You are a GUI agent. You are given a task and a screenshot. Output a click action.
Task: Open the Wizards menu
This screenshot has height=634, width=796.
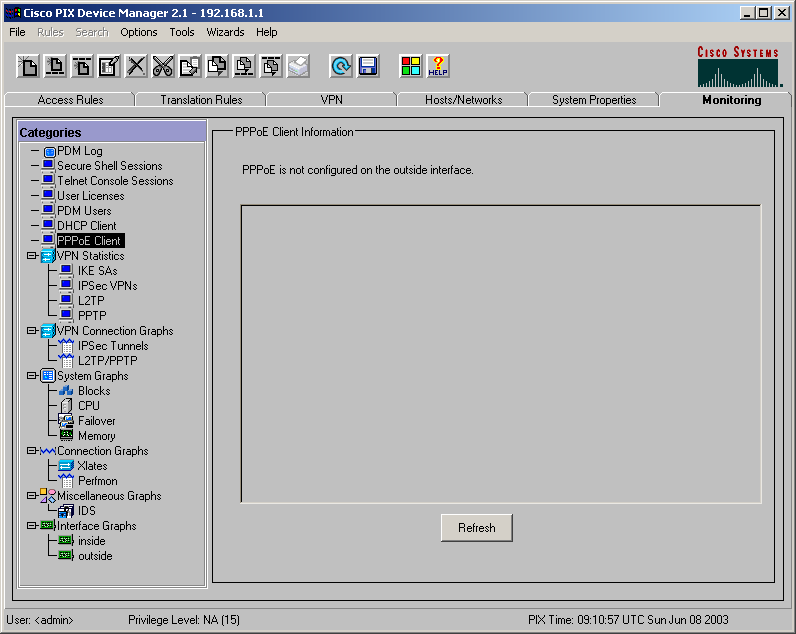225,32
